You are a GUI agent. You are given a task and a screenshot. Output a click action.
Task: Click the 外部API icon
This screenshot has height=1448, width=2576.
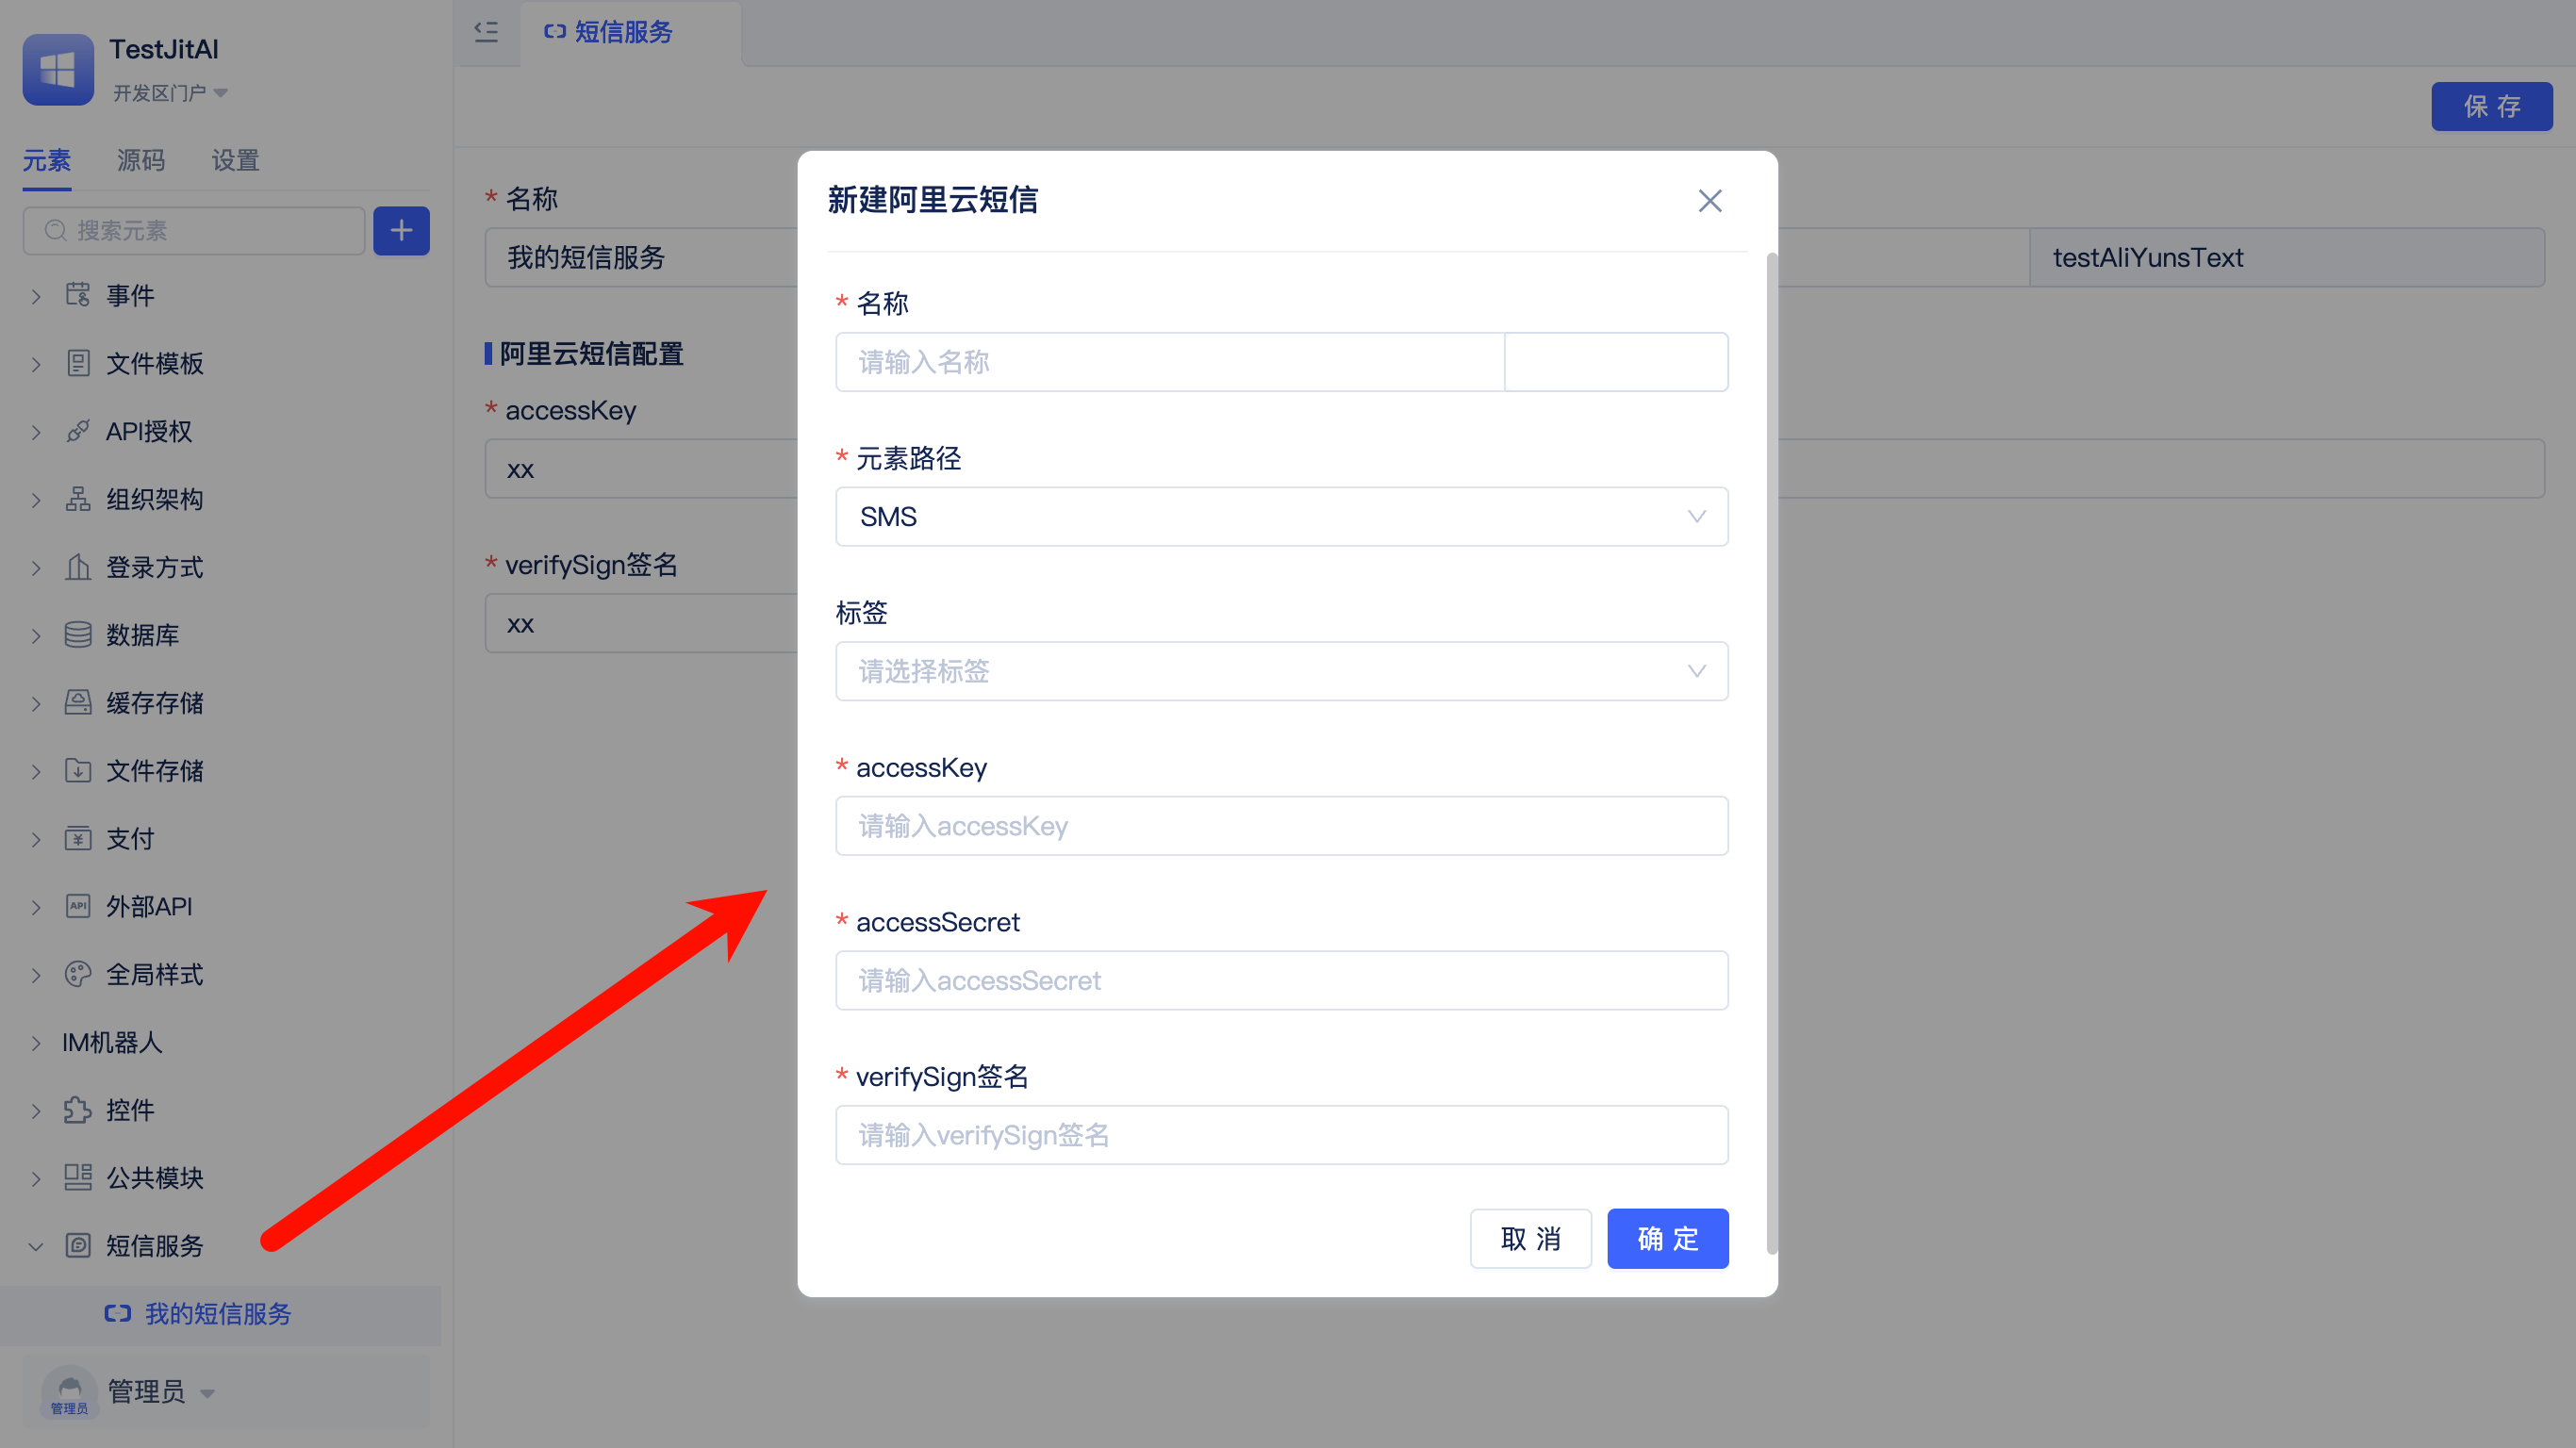point(78,907)
